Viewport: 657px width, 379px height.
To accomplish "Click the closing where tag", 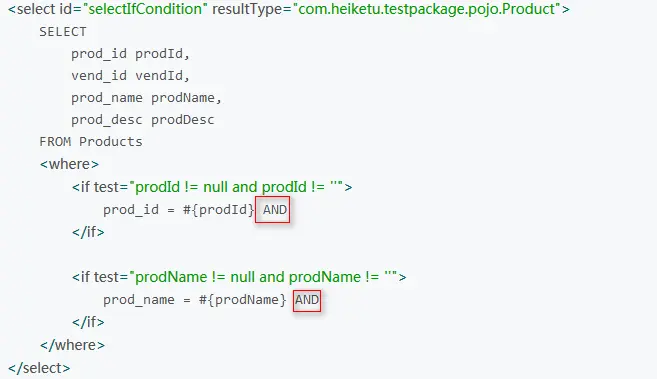I will (72, 345).
